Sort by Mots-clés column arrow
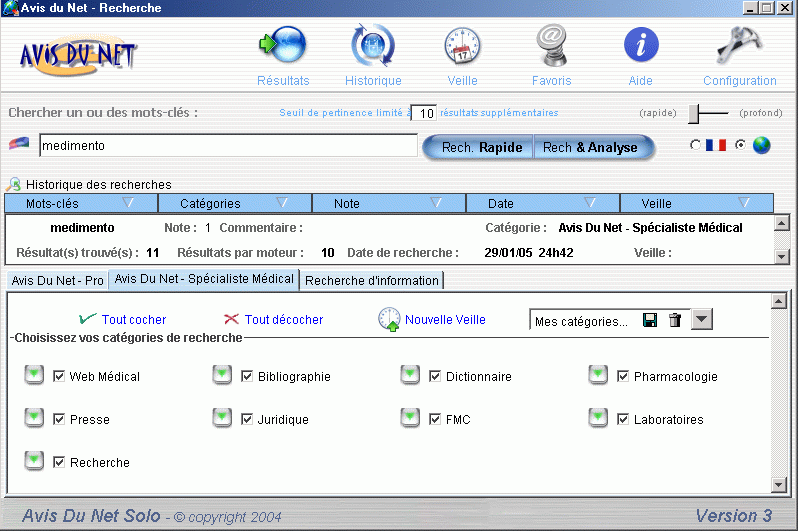 128,203
